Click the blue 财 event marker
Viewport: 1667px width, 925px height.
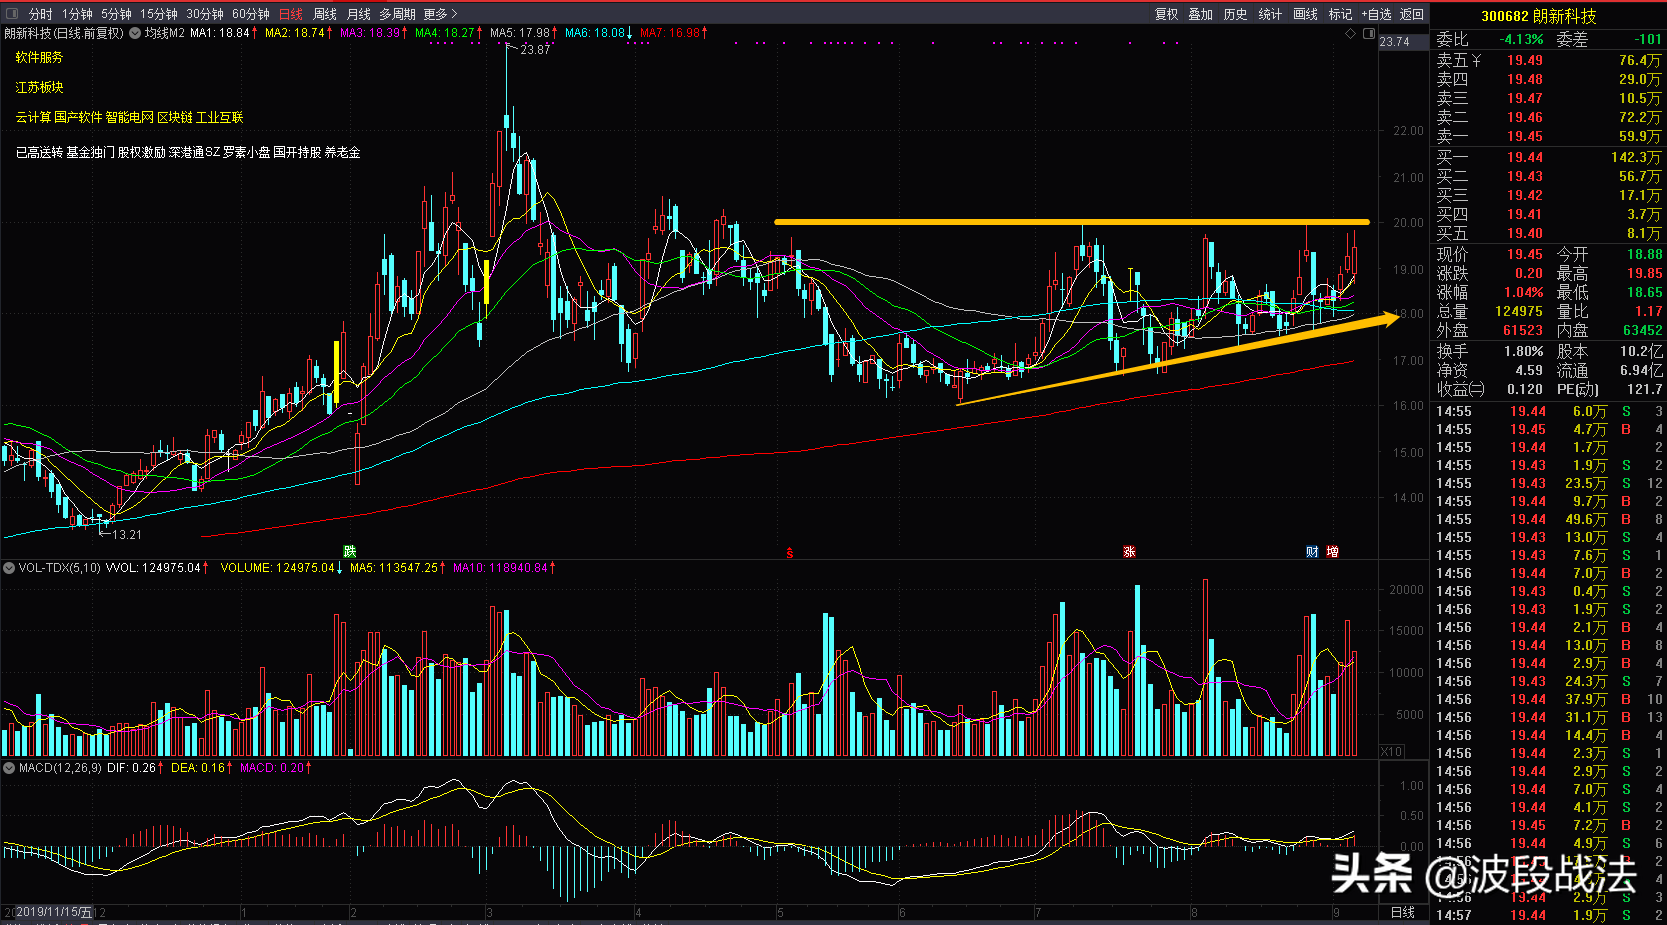click(x=1312, y=552)
